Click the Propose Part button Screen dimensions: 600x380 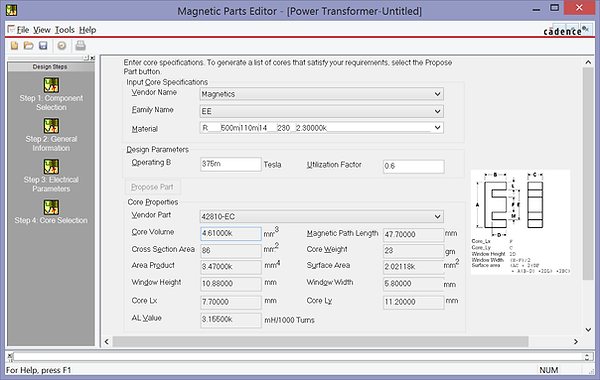[x=152, y=187]
